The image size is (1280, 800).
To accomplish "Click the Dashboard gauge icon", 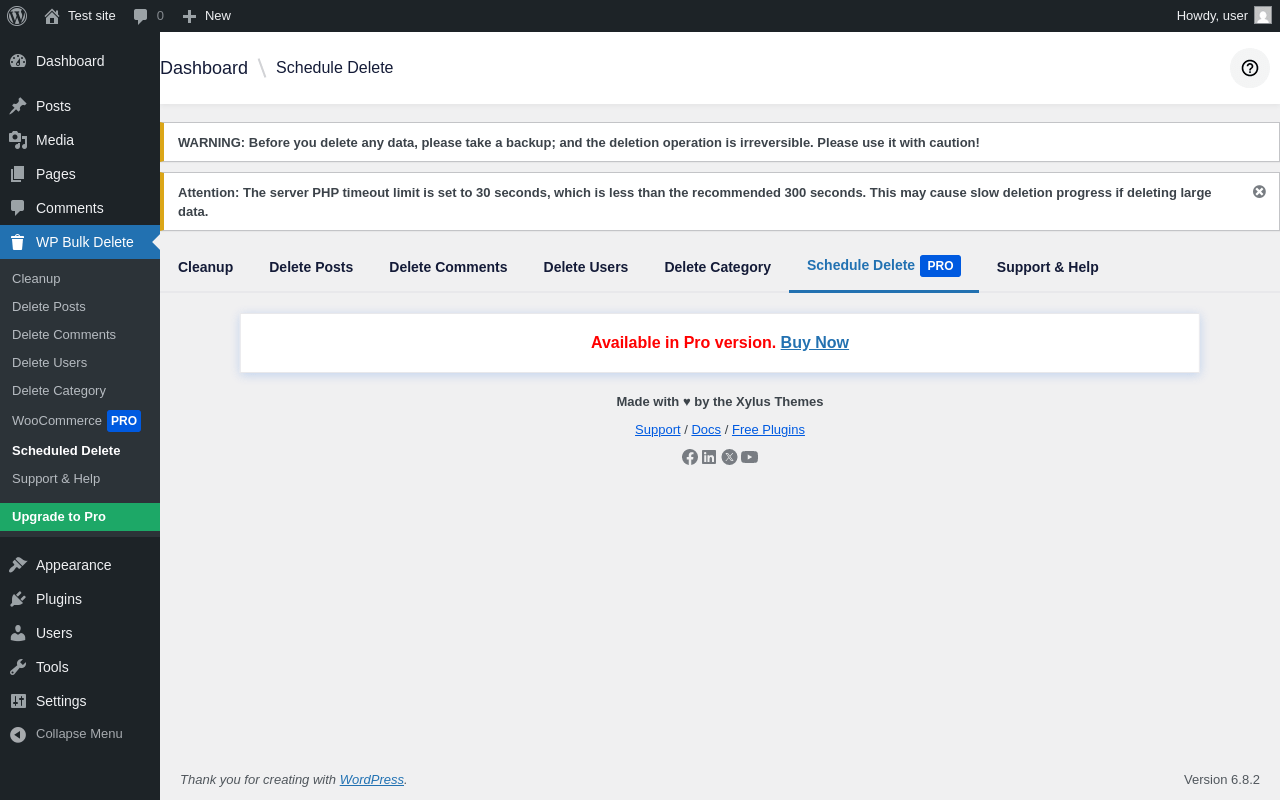I will coord(18,61).
